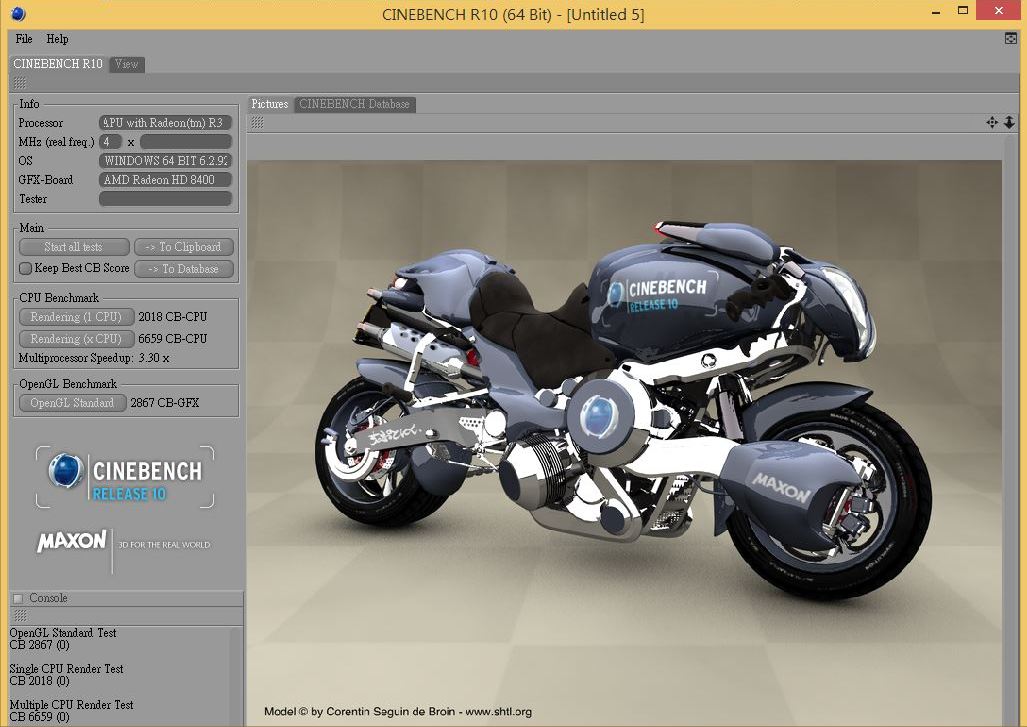Run the Rendering (x CPU) test
Image resolution: width=1027 pixels, height=727 pixels.
click(x=77, y=339)
